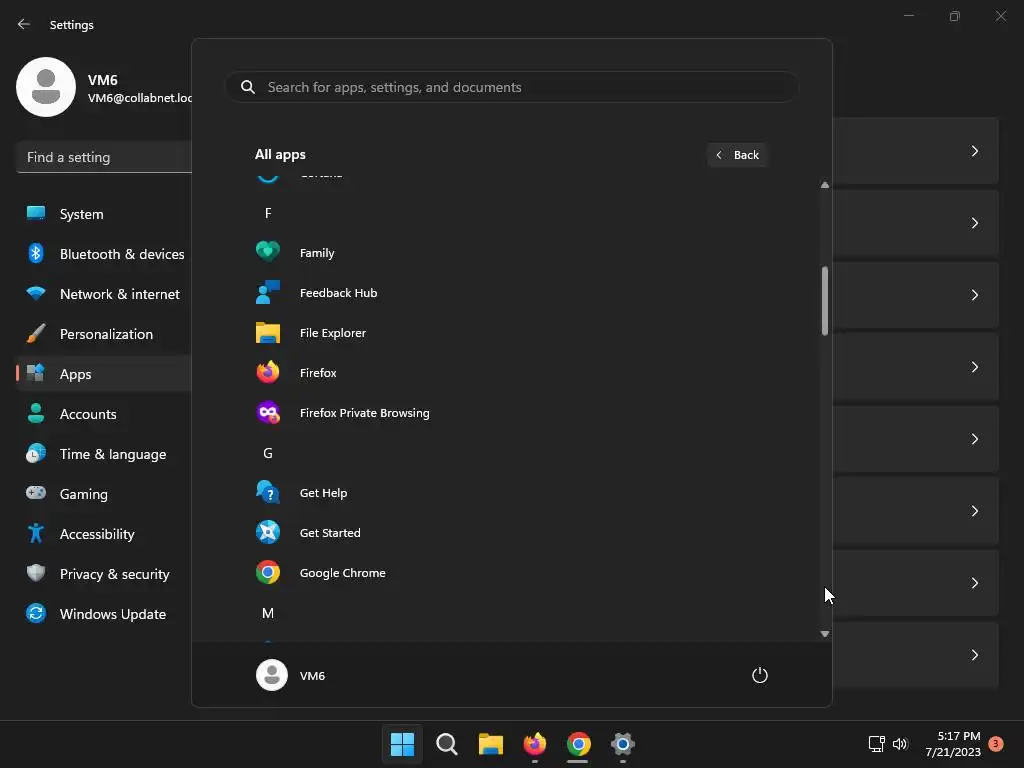This screenshot has width=1024, height=768.
Task: Click the VM6 profile avatar in Settings
Action: coord(46,87)
